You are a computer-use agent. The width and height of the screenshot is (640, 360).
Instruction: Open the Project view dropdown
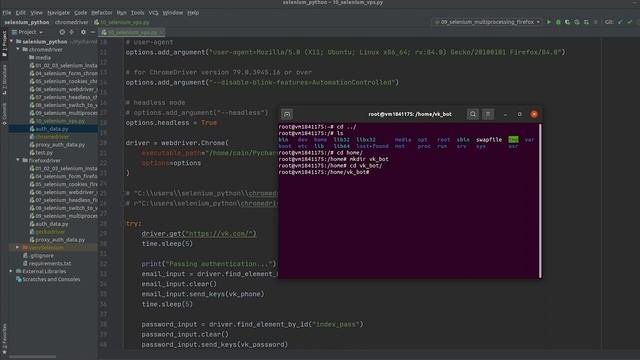tap(28, 32)
